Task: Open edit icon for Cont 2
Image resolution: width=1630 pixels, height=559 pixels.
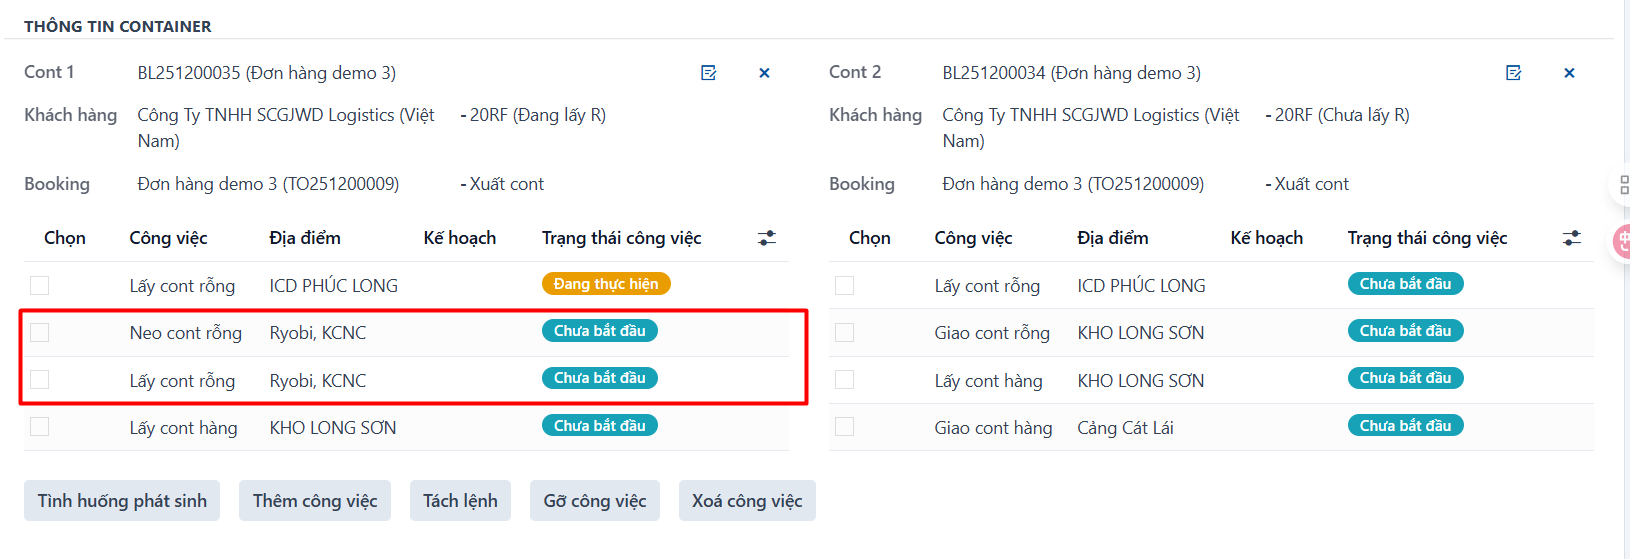Action: (1514, 73)
